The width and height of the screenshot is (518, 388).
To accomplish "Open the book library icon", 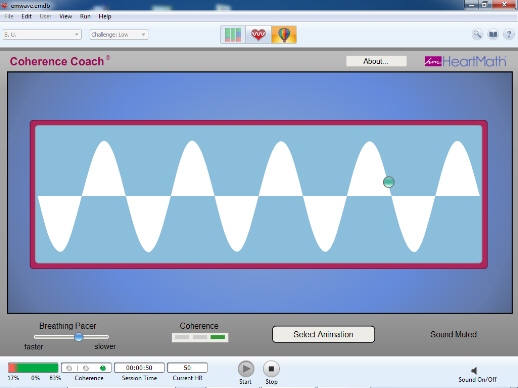I will coord(493,34).
